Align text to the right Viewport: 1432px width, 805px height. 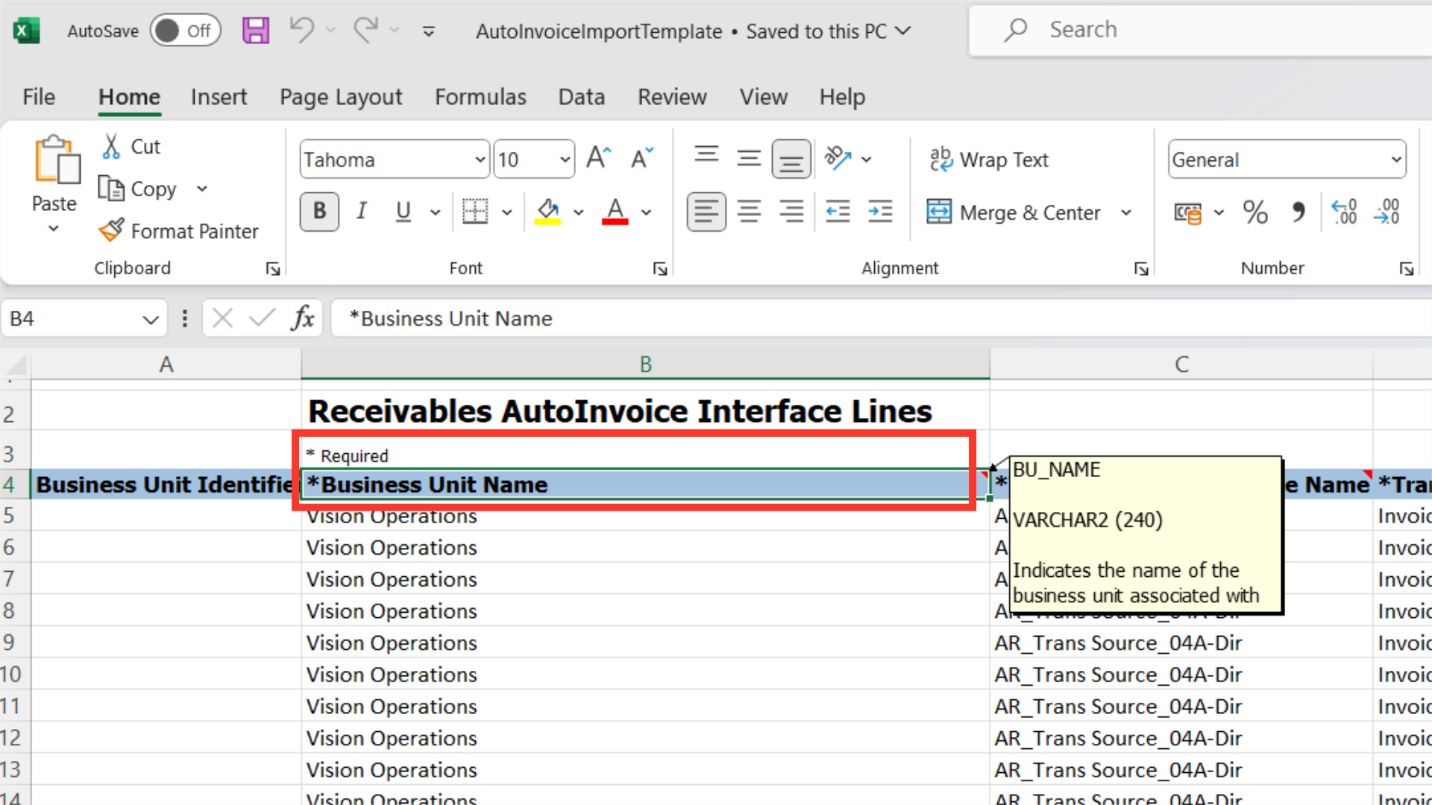[791, 212]
